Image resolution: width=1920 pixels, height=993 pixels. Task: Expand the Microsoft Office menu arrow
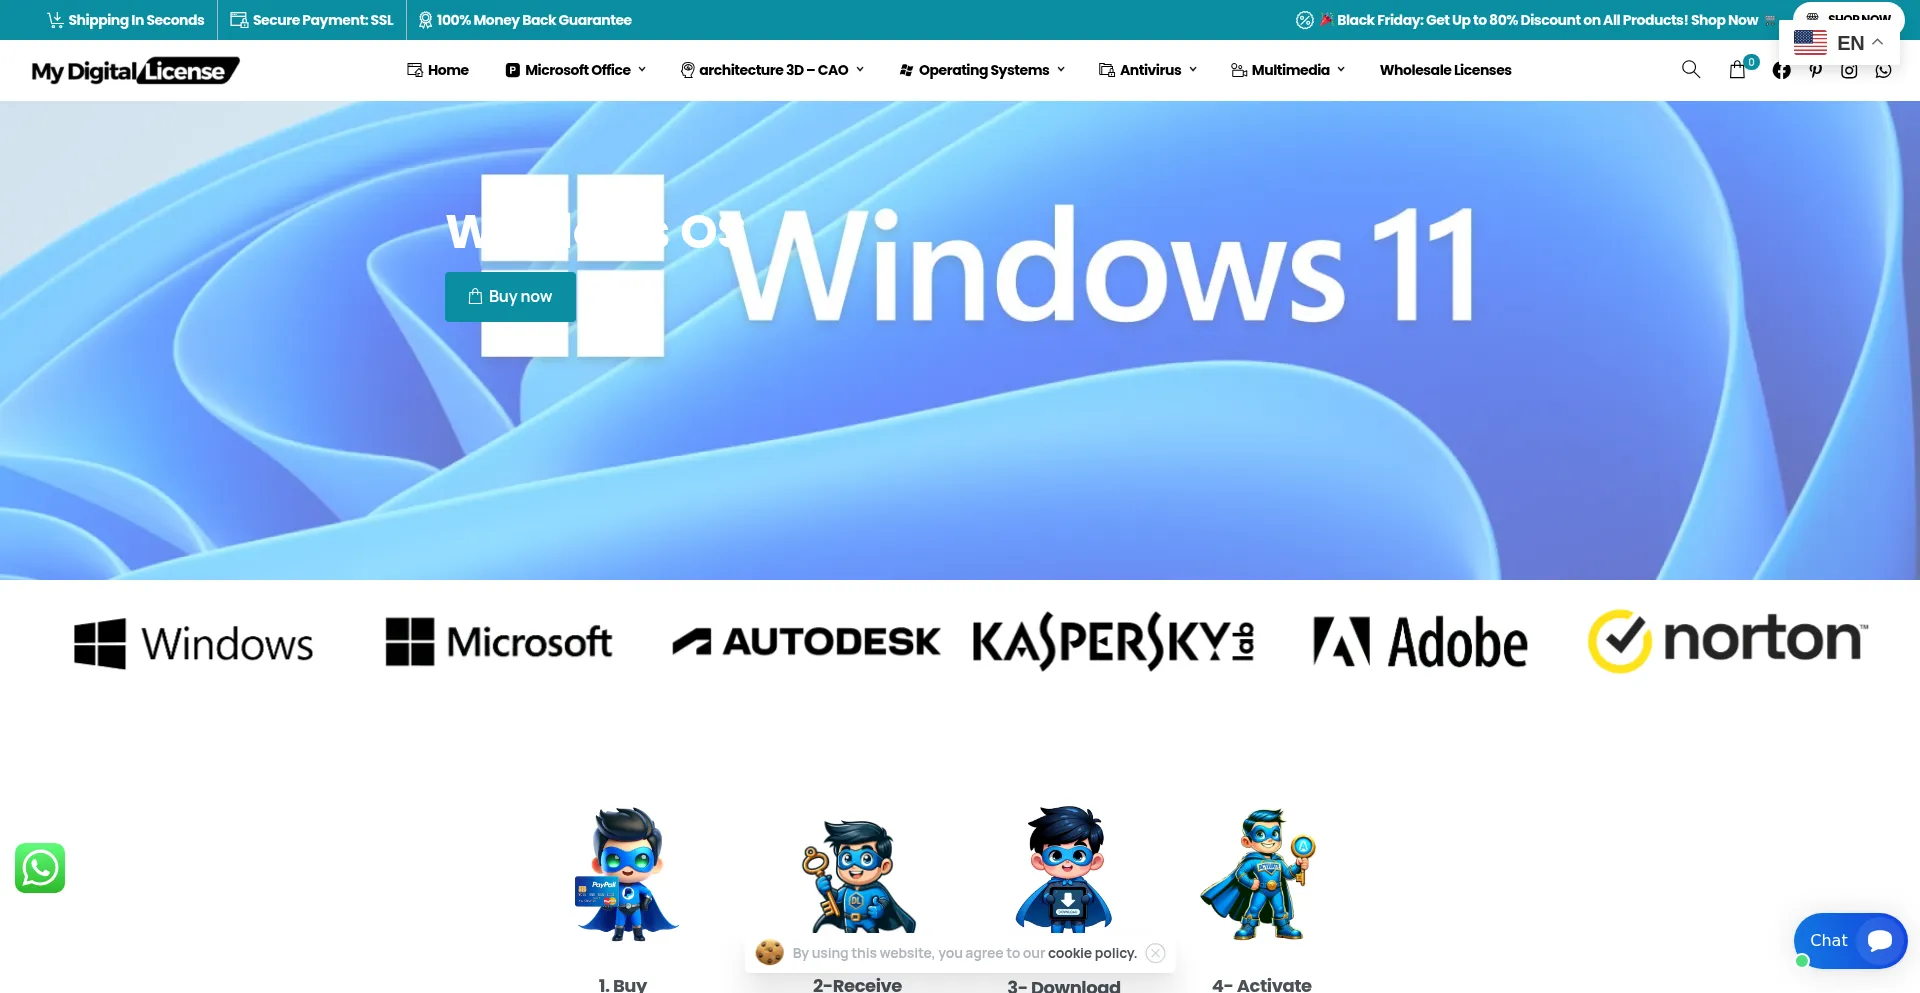pyautogui.click(x=642, y=69)
